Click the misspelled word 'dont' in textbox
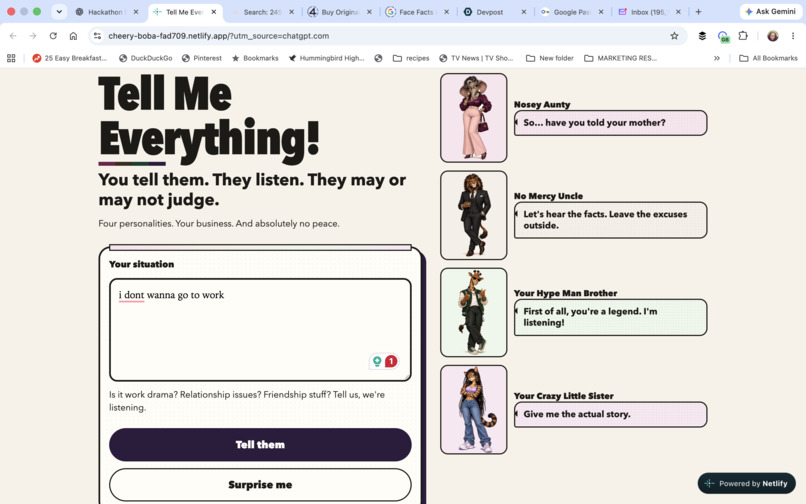This screenshot has width=806, height=504. [x=134, y=295]
